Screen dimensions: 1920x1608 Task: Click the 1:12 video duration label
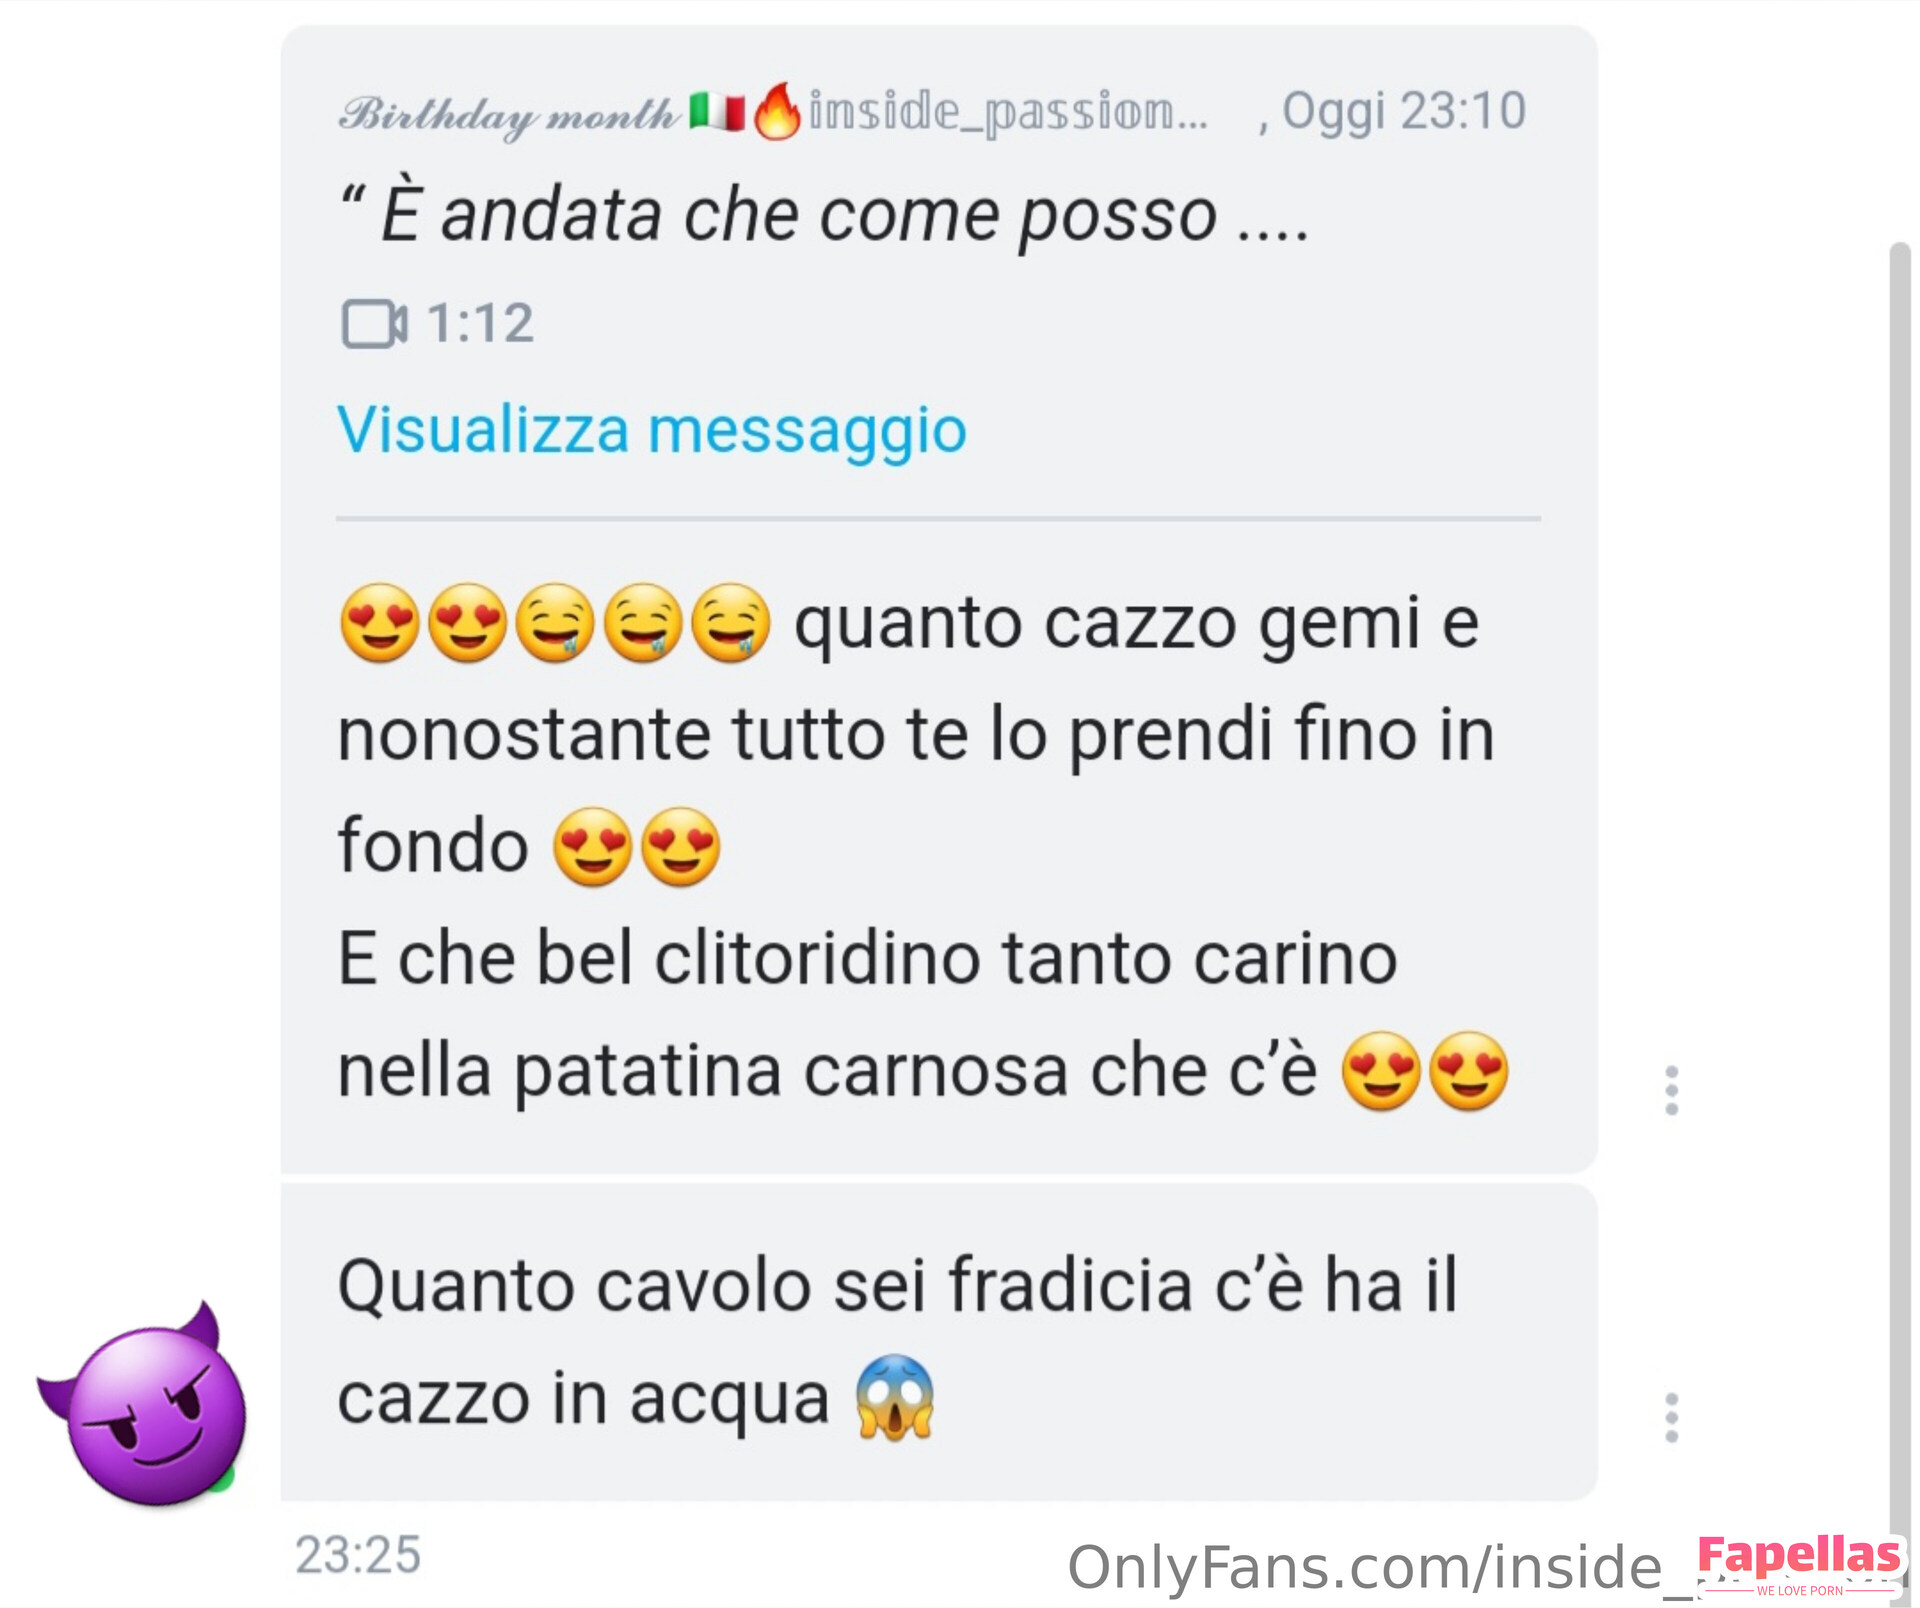(x=480, y=323)
